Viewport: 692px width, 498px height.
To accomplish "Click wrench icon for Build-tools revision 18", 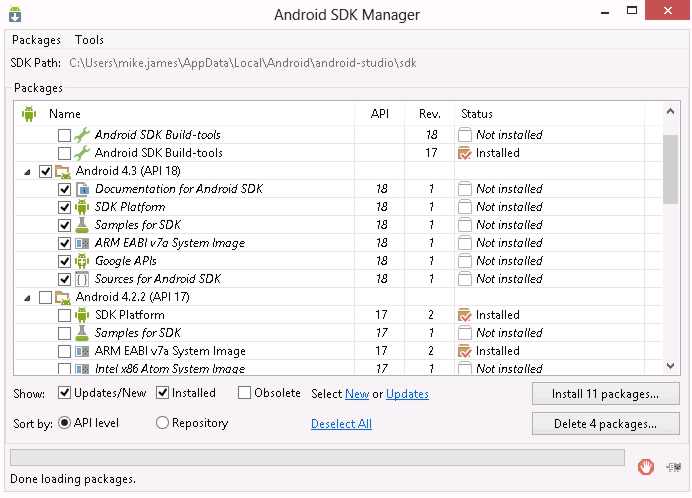I will (x=82, y=135).
